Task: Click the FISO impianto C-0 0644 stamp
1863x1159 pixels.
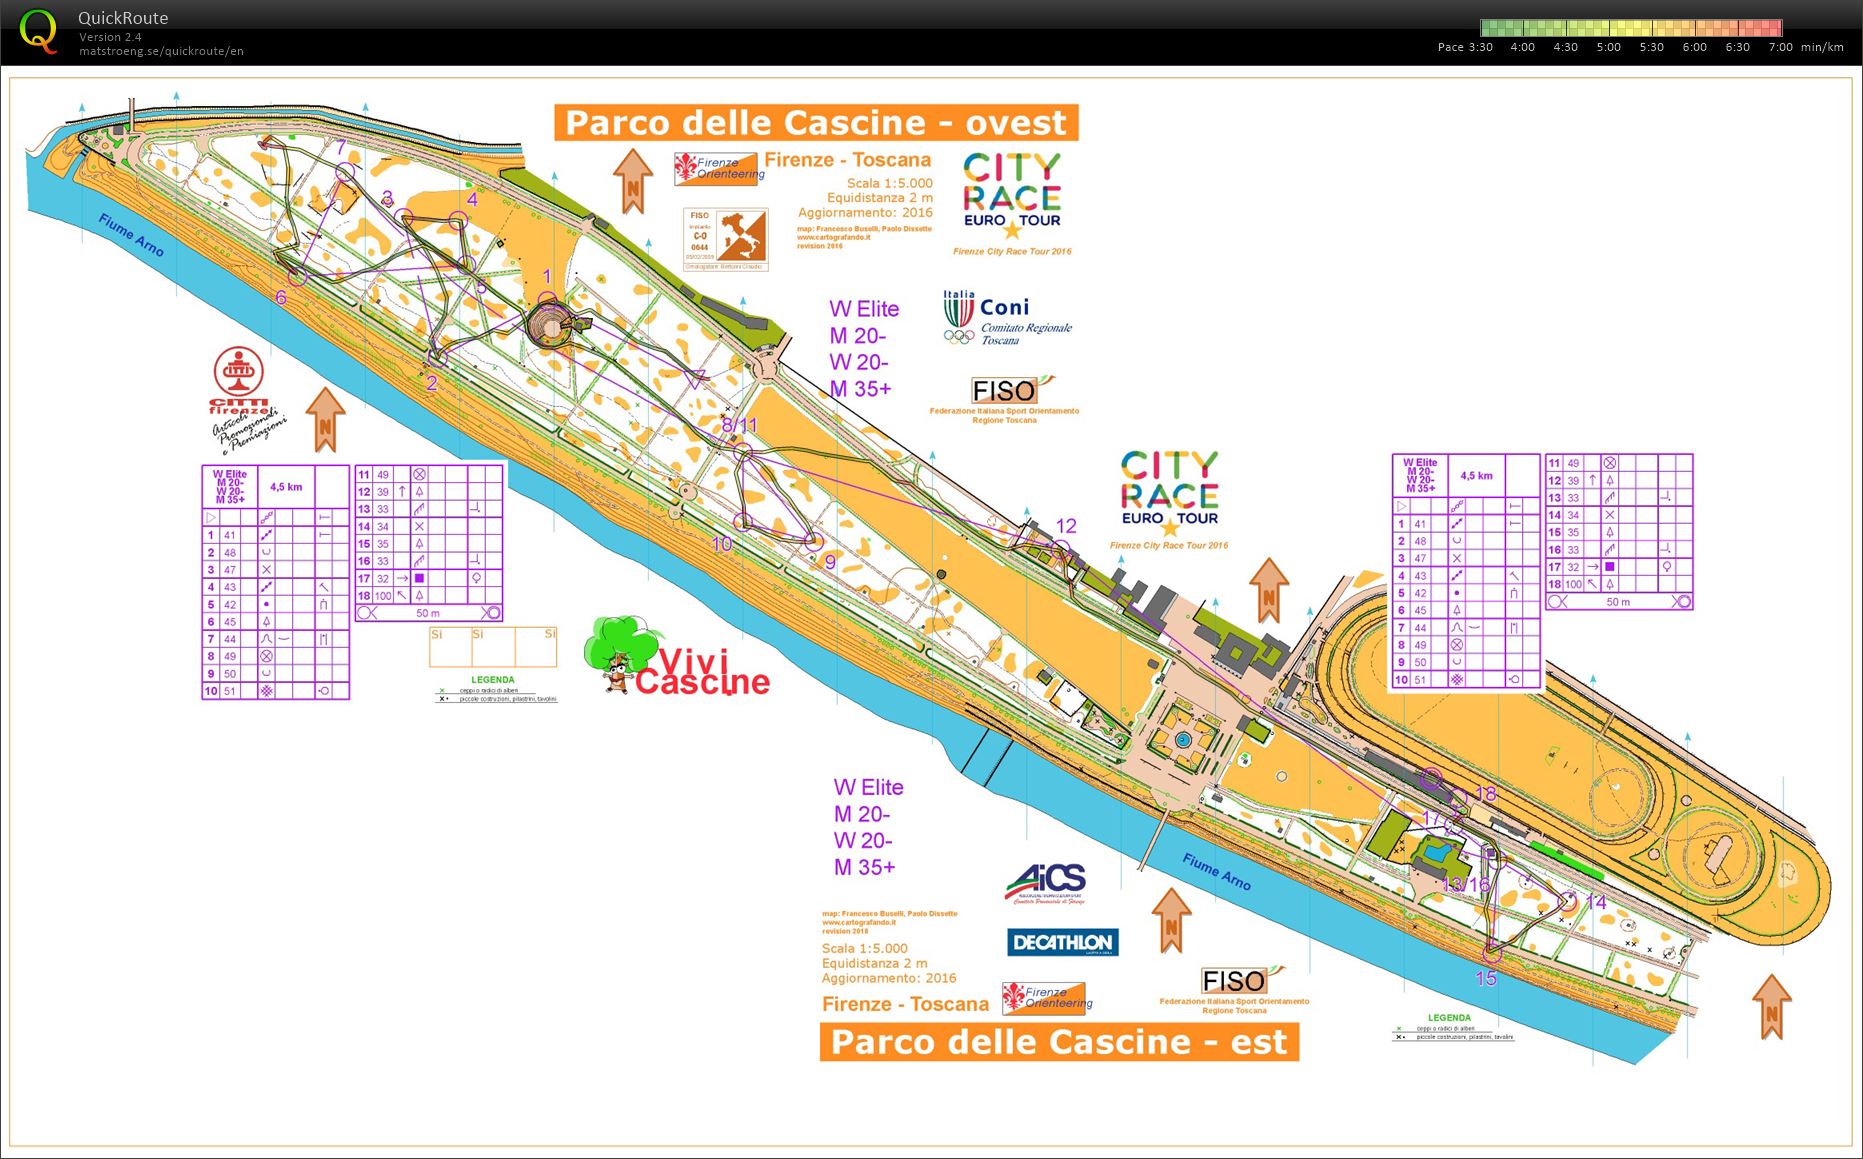Action: [725, 240]
